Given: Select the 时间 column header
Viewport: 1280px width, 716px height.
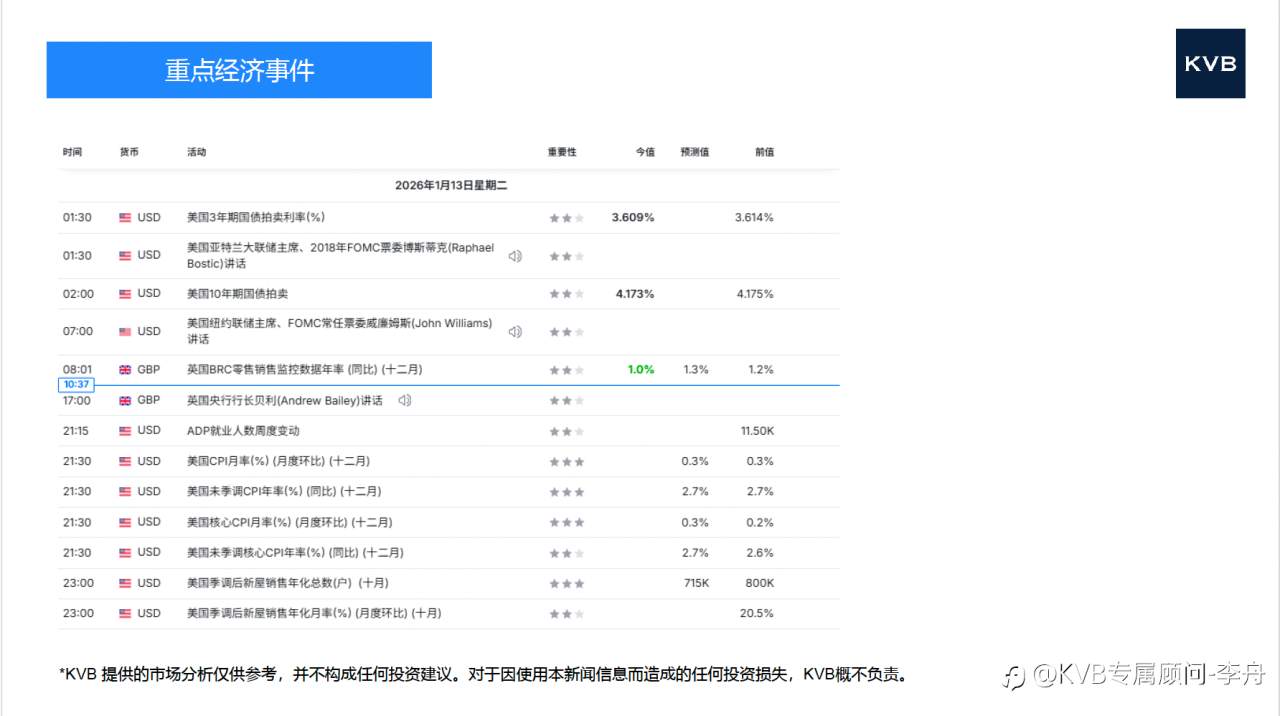Looking at the screenshot, I should (72, 152).
